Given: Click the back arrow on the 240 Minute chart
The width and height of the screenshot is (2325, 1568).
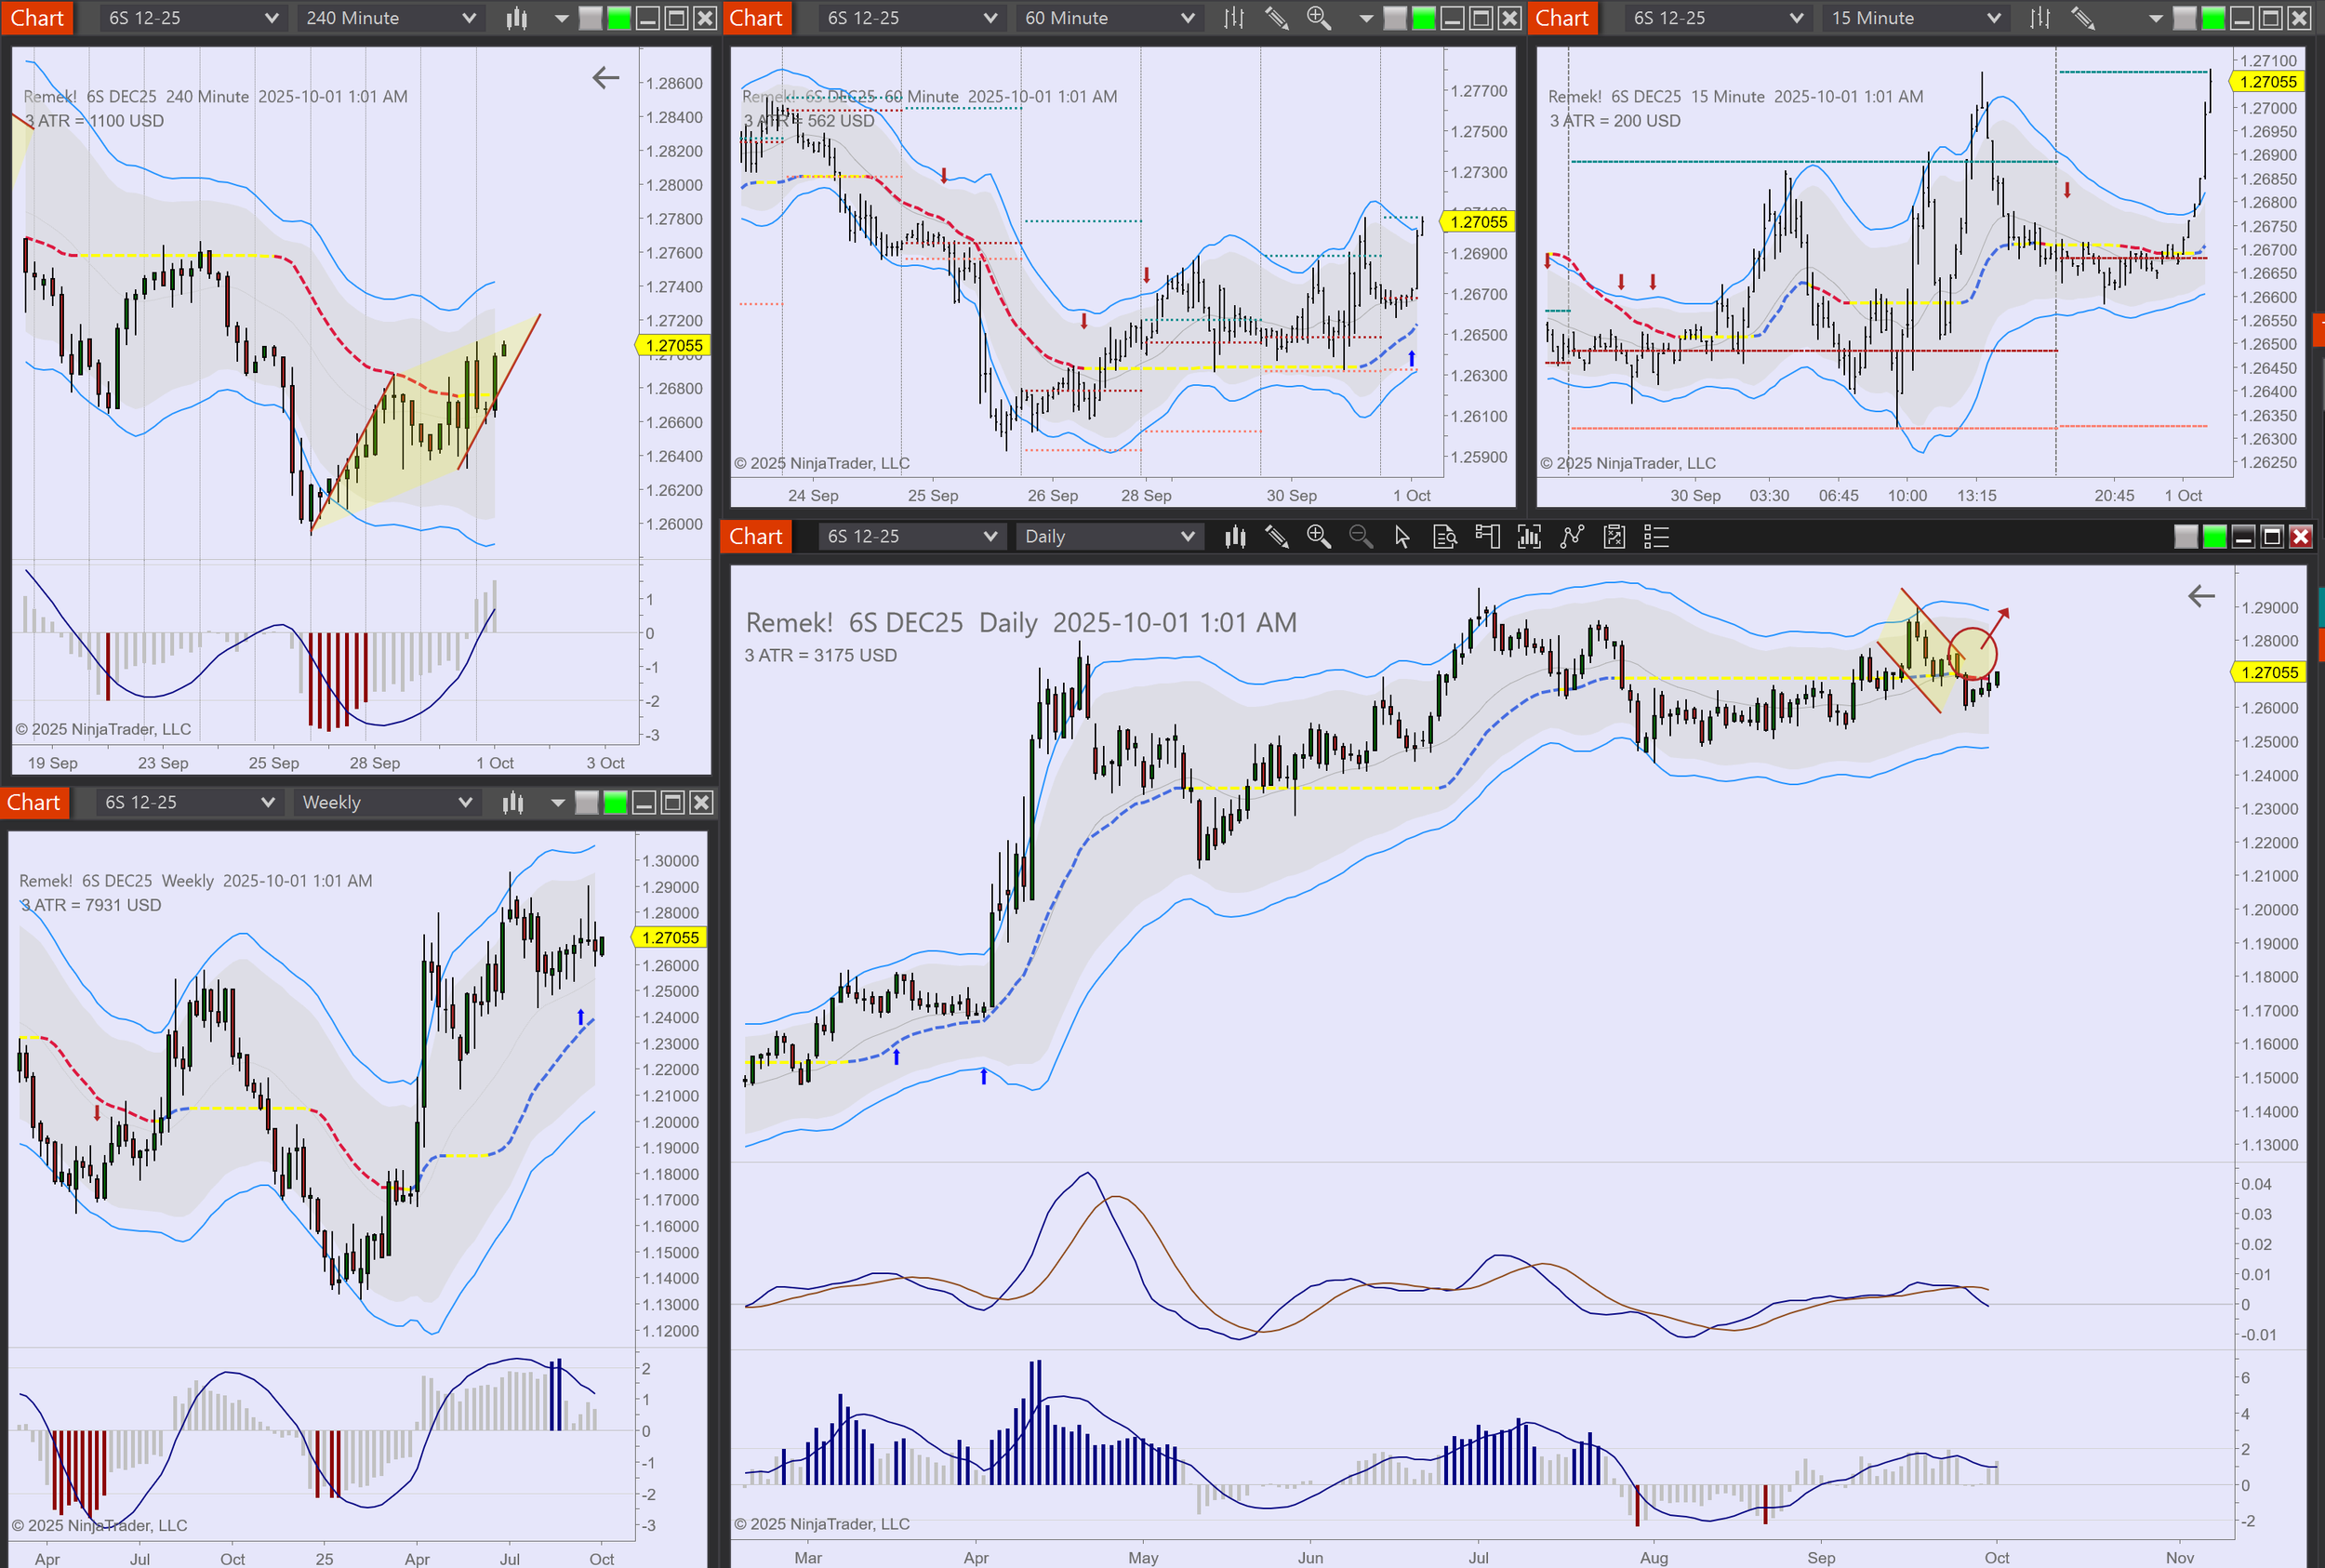Looking at the screenshot, I should pos(606,78).
